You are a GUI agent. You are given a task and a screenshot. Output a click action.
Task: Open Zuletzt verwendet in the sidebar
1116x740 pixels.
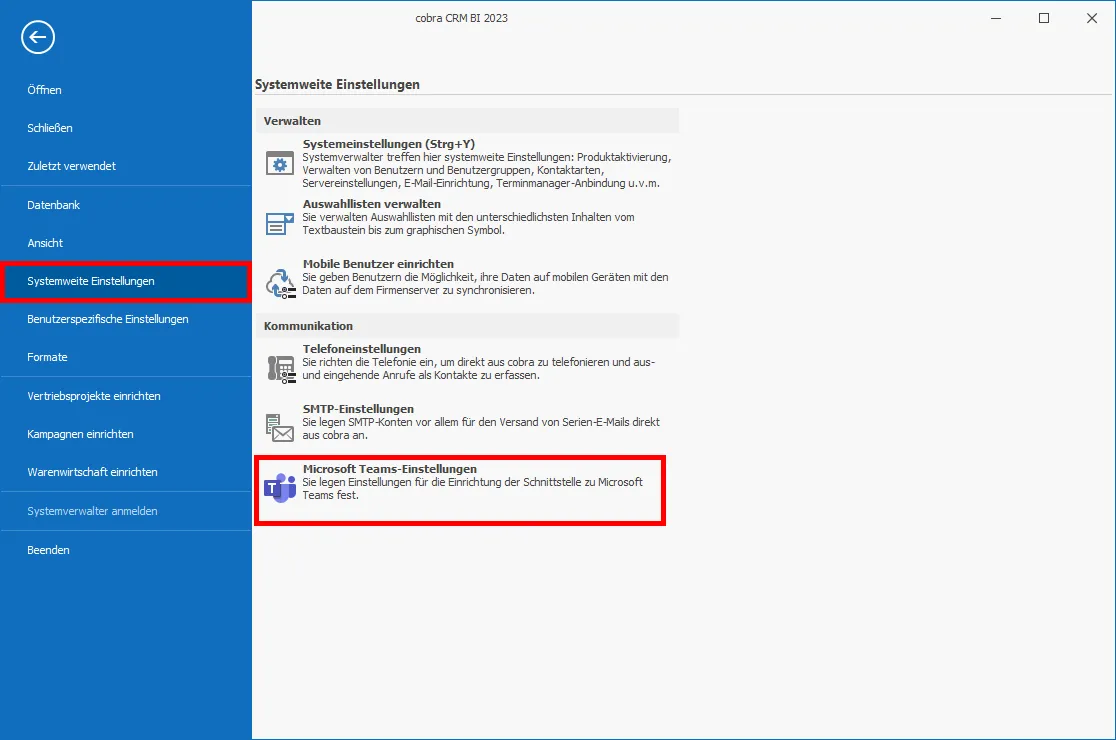(x=71, y=166)
